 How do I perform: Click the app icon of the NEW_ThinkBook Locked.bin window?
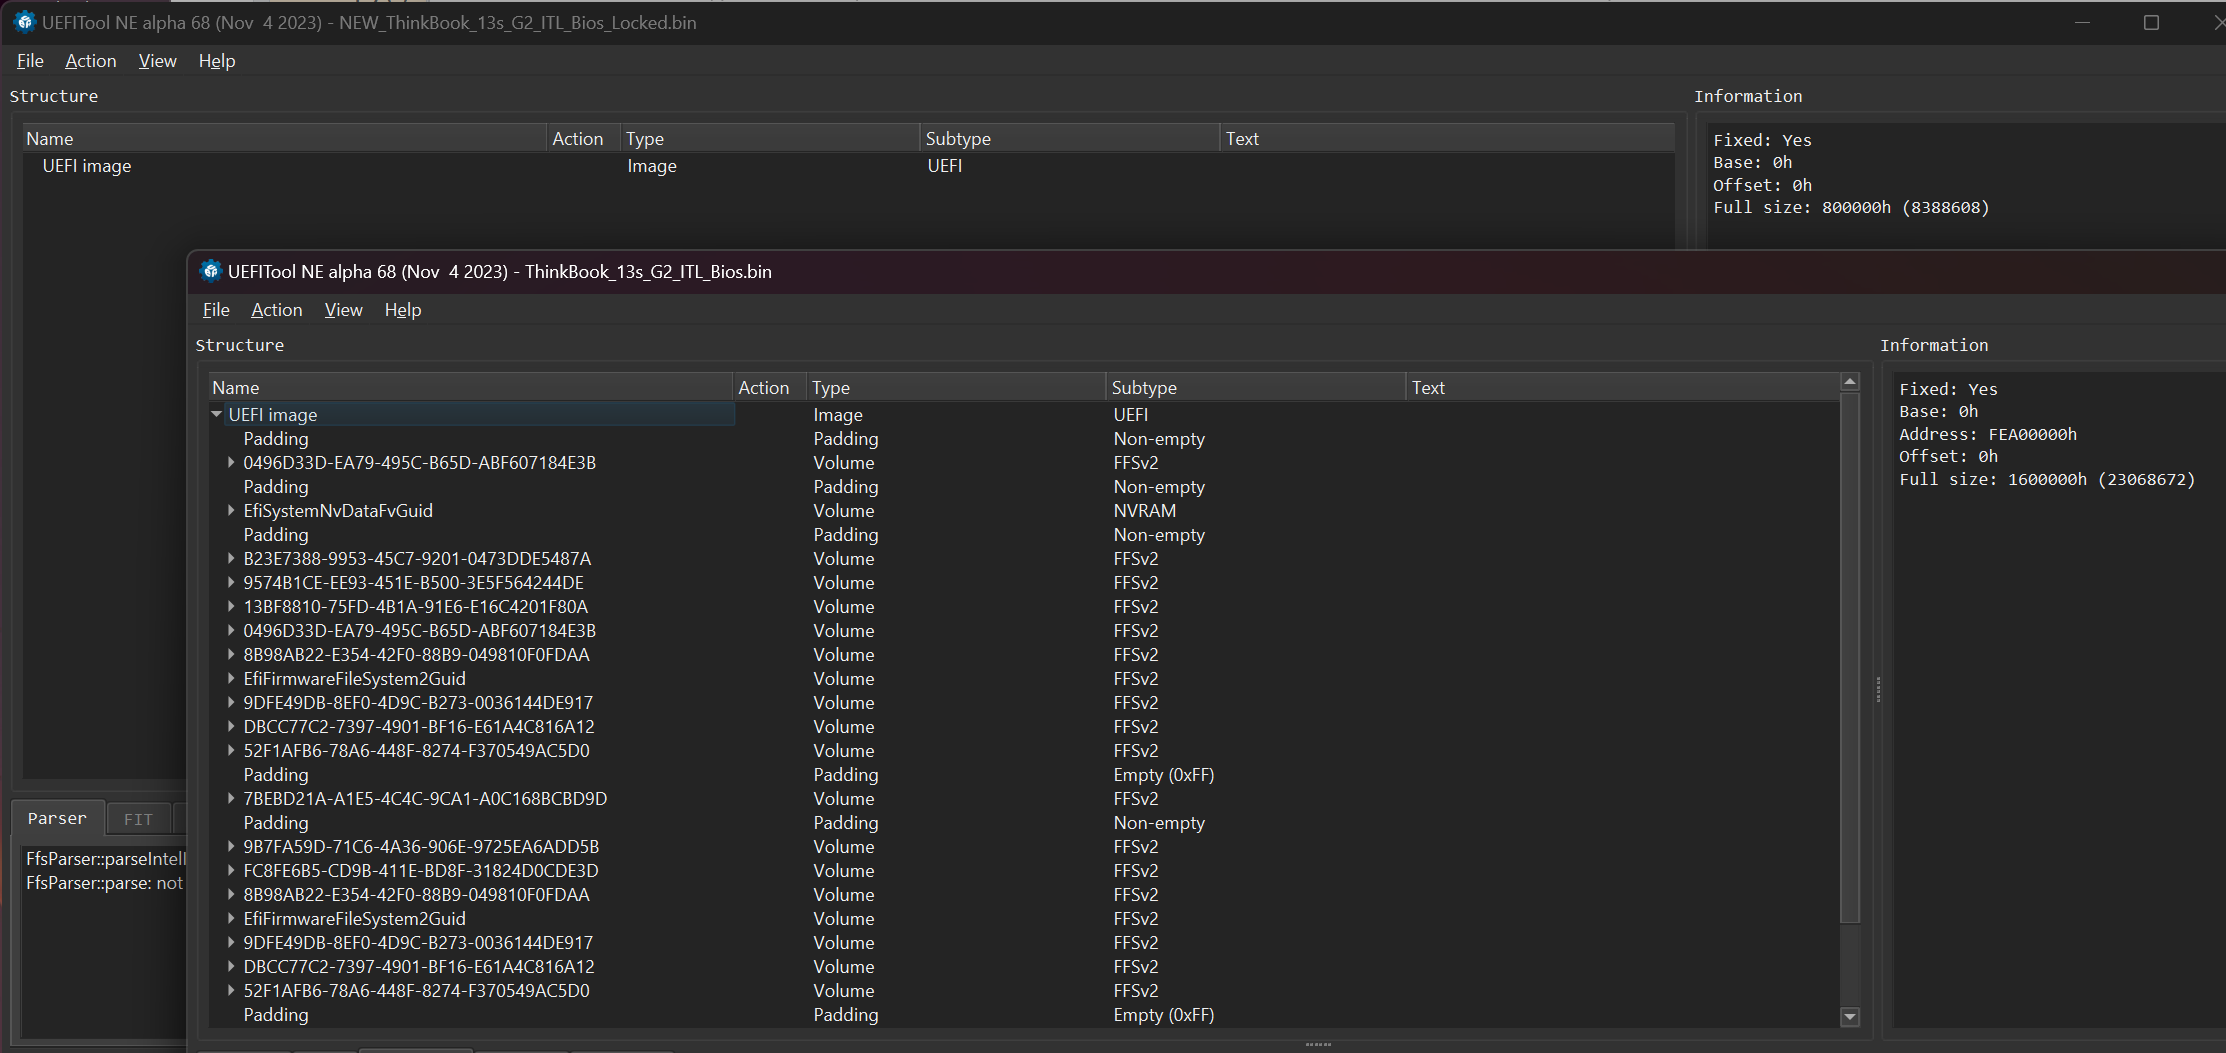(x=24, y=22)
